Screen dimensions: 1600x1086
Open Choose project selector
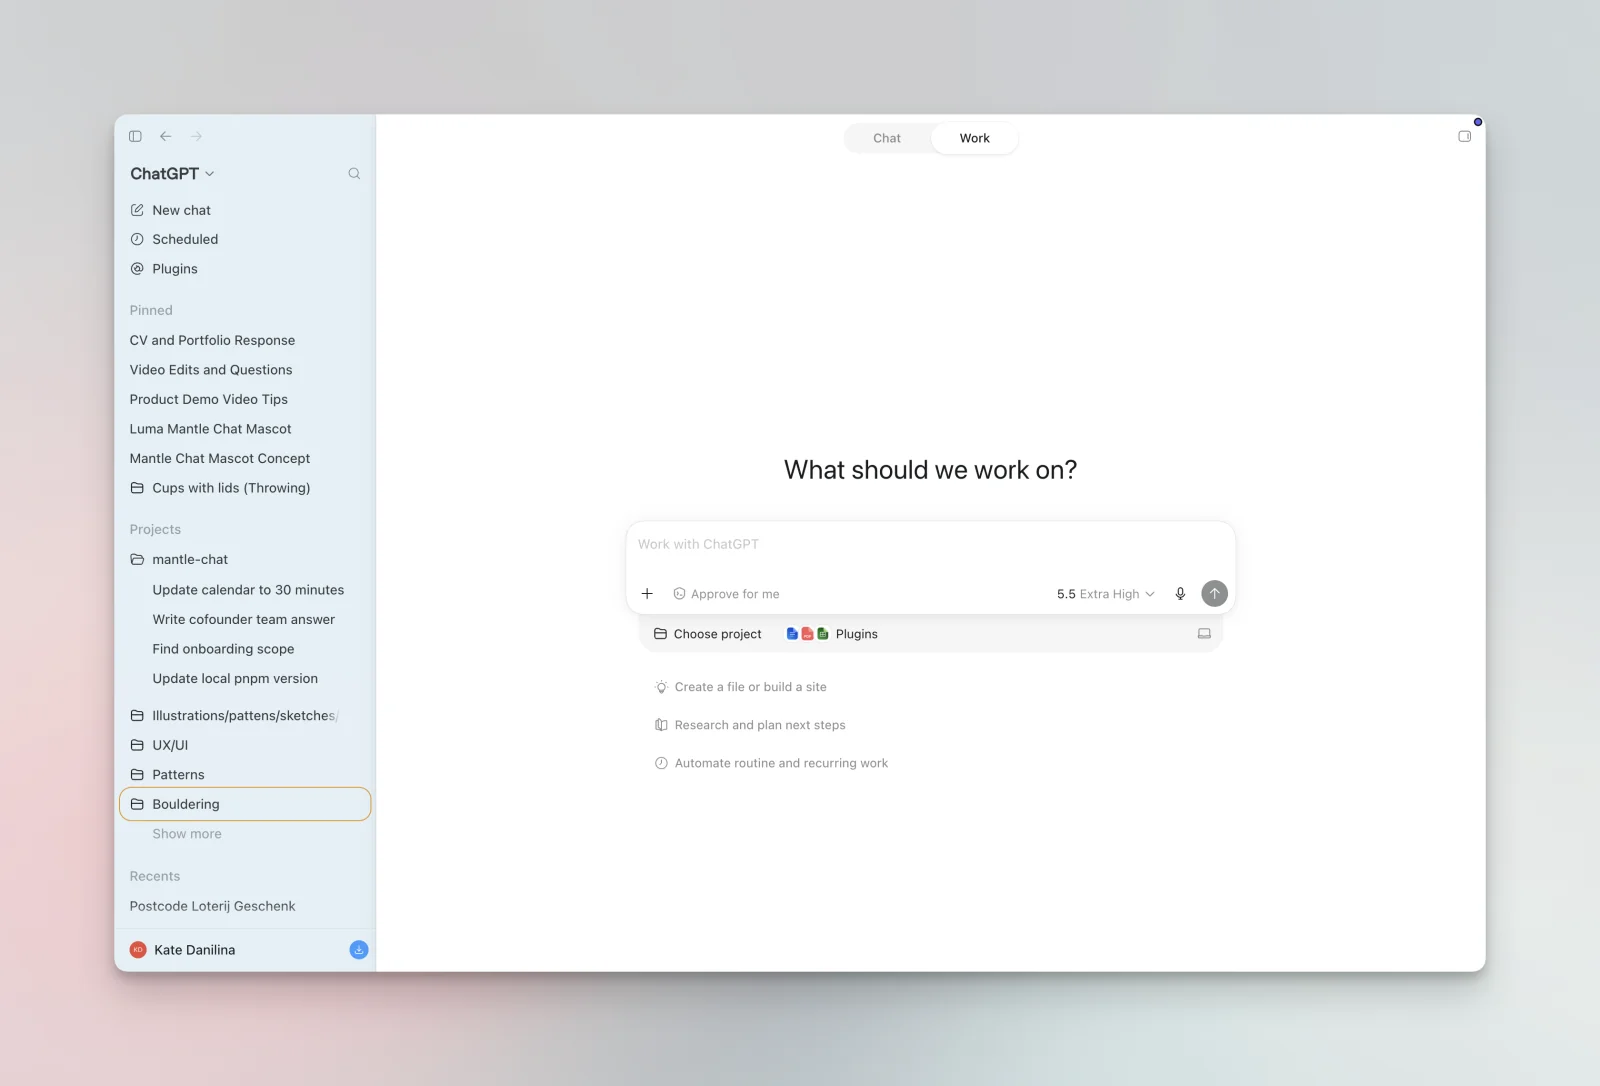[707, 634]
